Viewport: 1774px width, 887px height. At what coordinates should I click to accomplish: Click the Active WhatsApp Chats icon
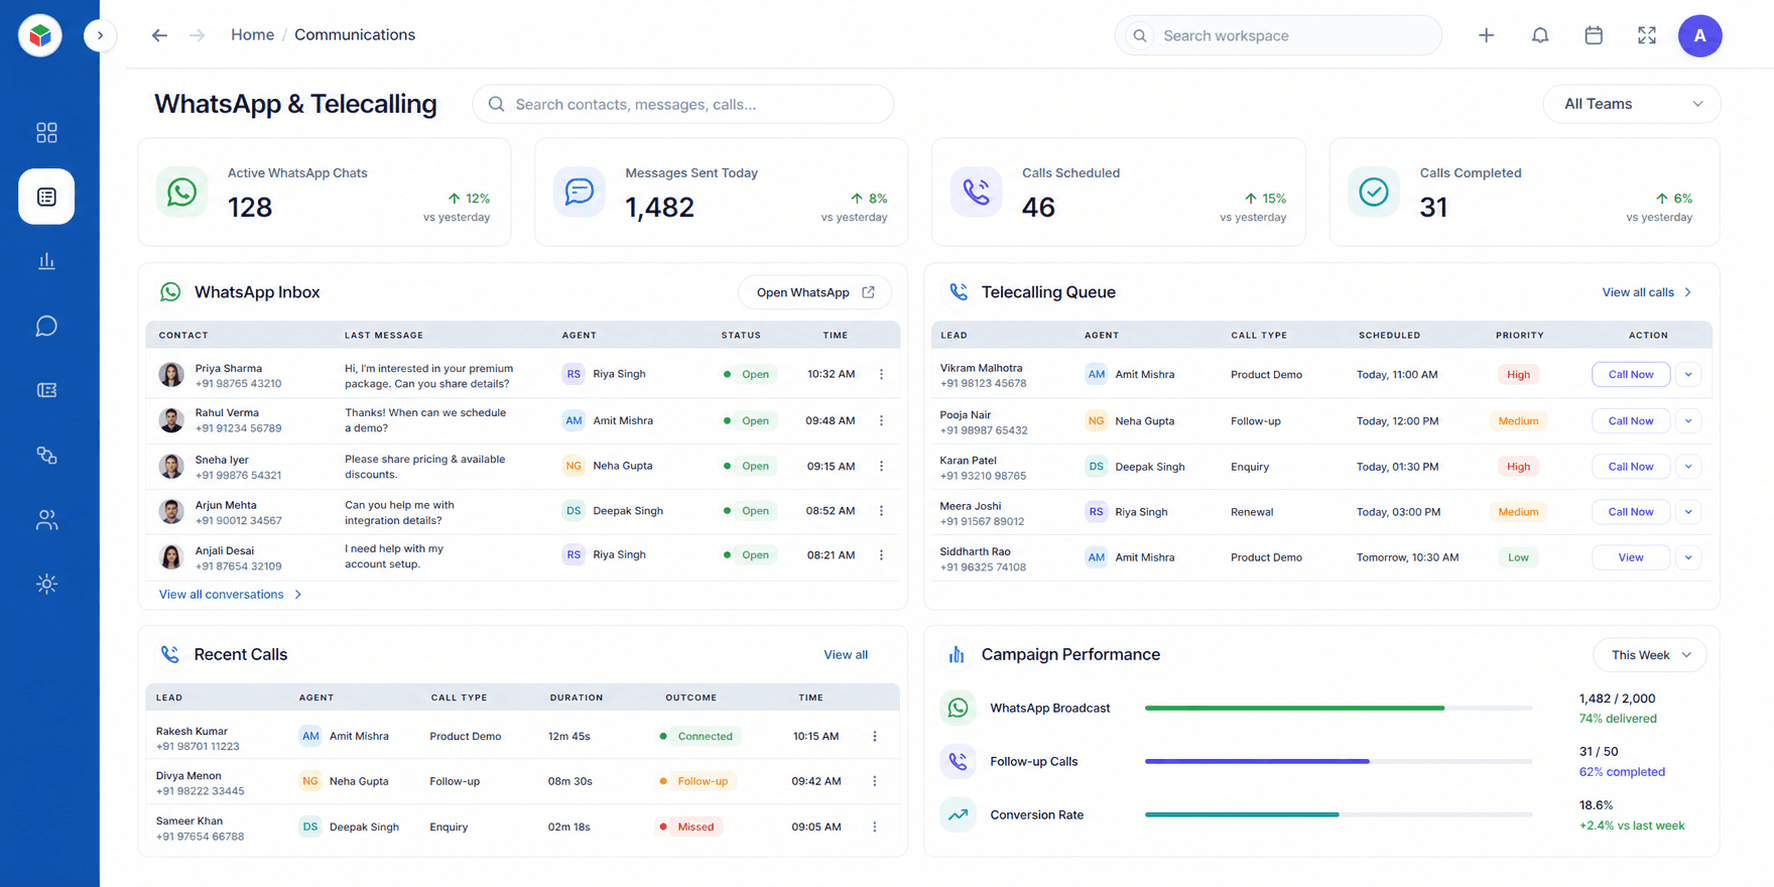point(182,192)
